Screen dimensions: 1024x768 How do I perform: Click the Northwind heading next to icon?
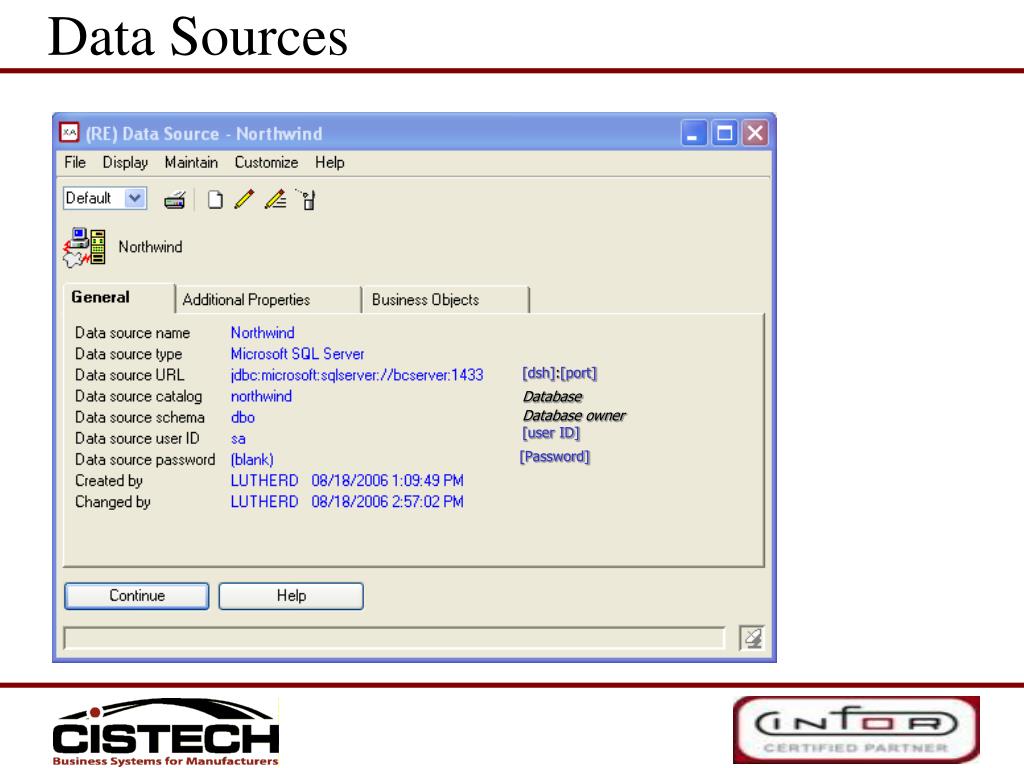(x=150, y=247)
